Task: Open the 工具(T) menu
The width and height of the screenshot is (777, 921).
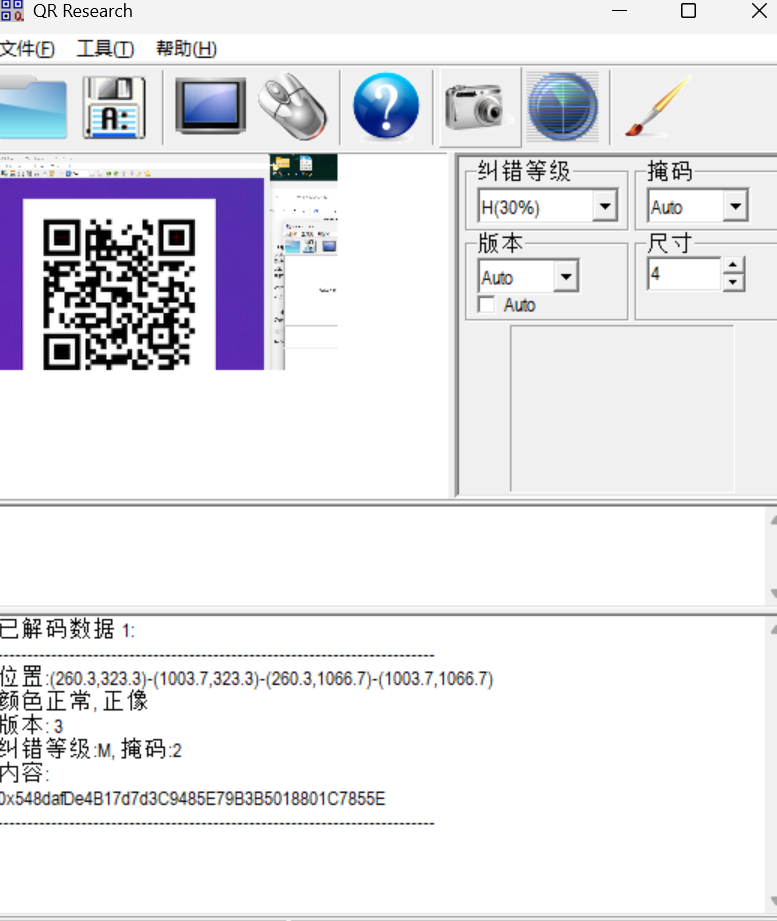Action: tap(105, 49)
